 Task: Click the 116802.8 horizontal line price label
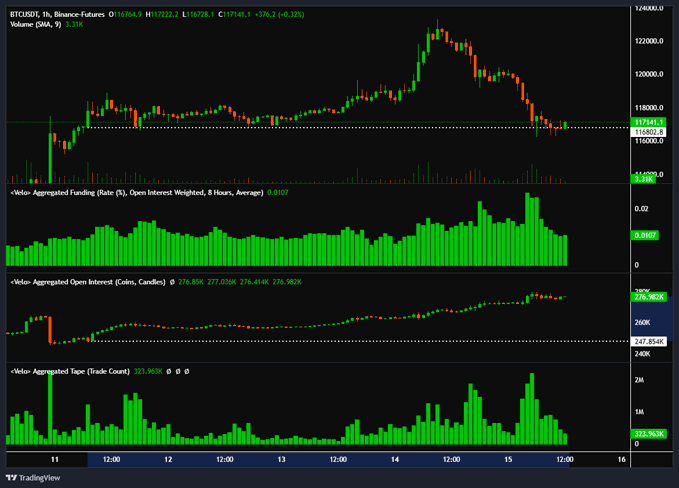649,131
